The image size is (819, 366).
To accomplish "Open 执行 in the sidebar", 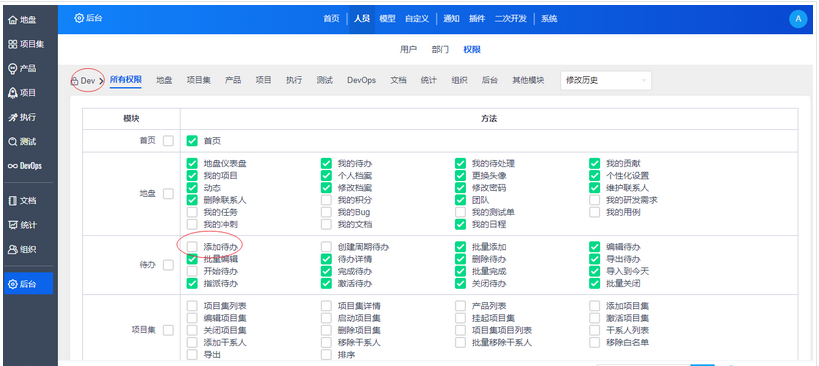I will [x=22, y=117].
